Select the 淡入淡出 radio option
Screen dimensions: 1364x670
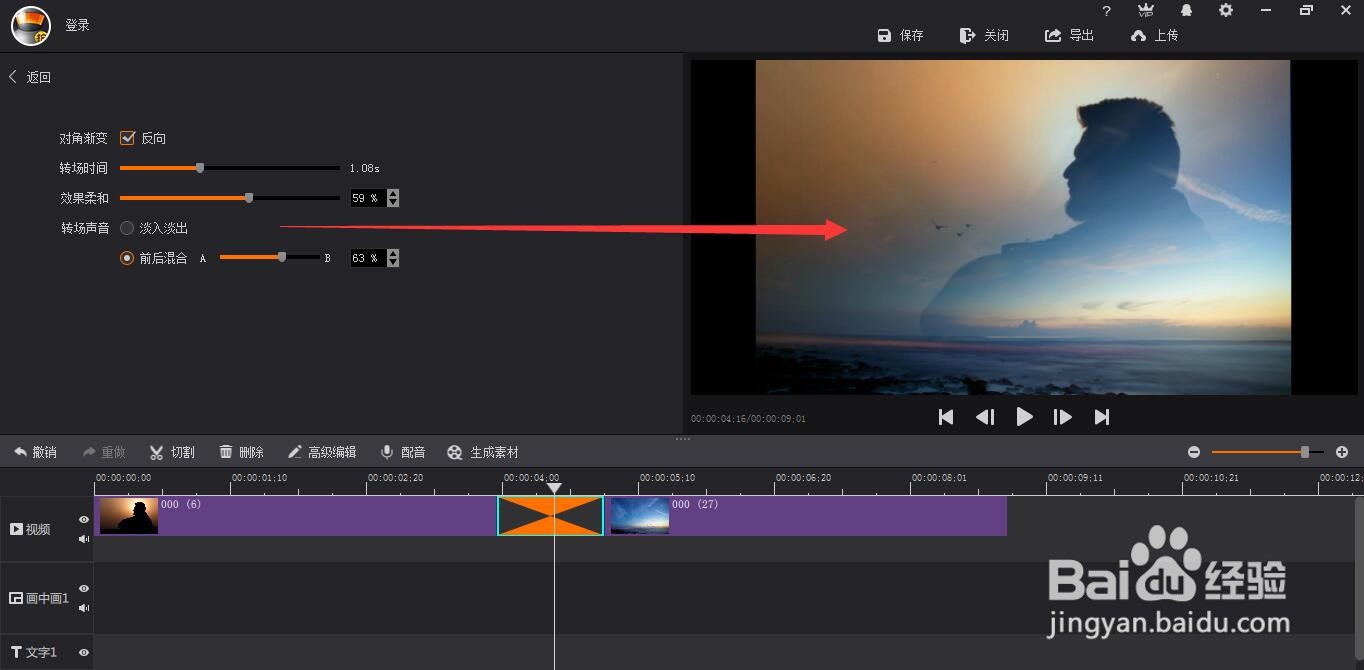127,228
